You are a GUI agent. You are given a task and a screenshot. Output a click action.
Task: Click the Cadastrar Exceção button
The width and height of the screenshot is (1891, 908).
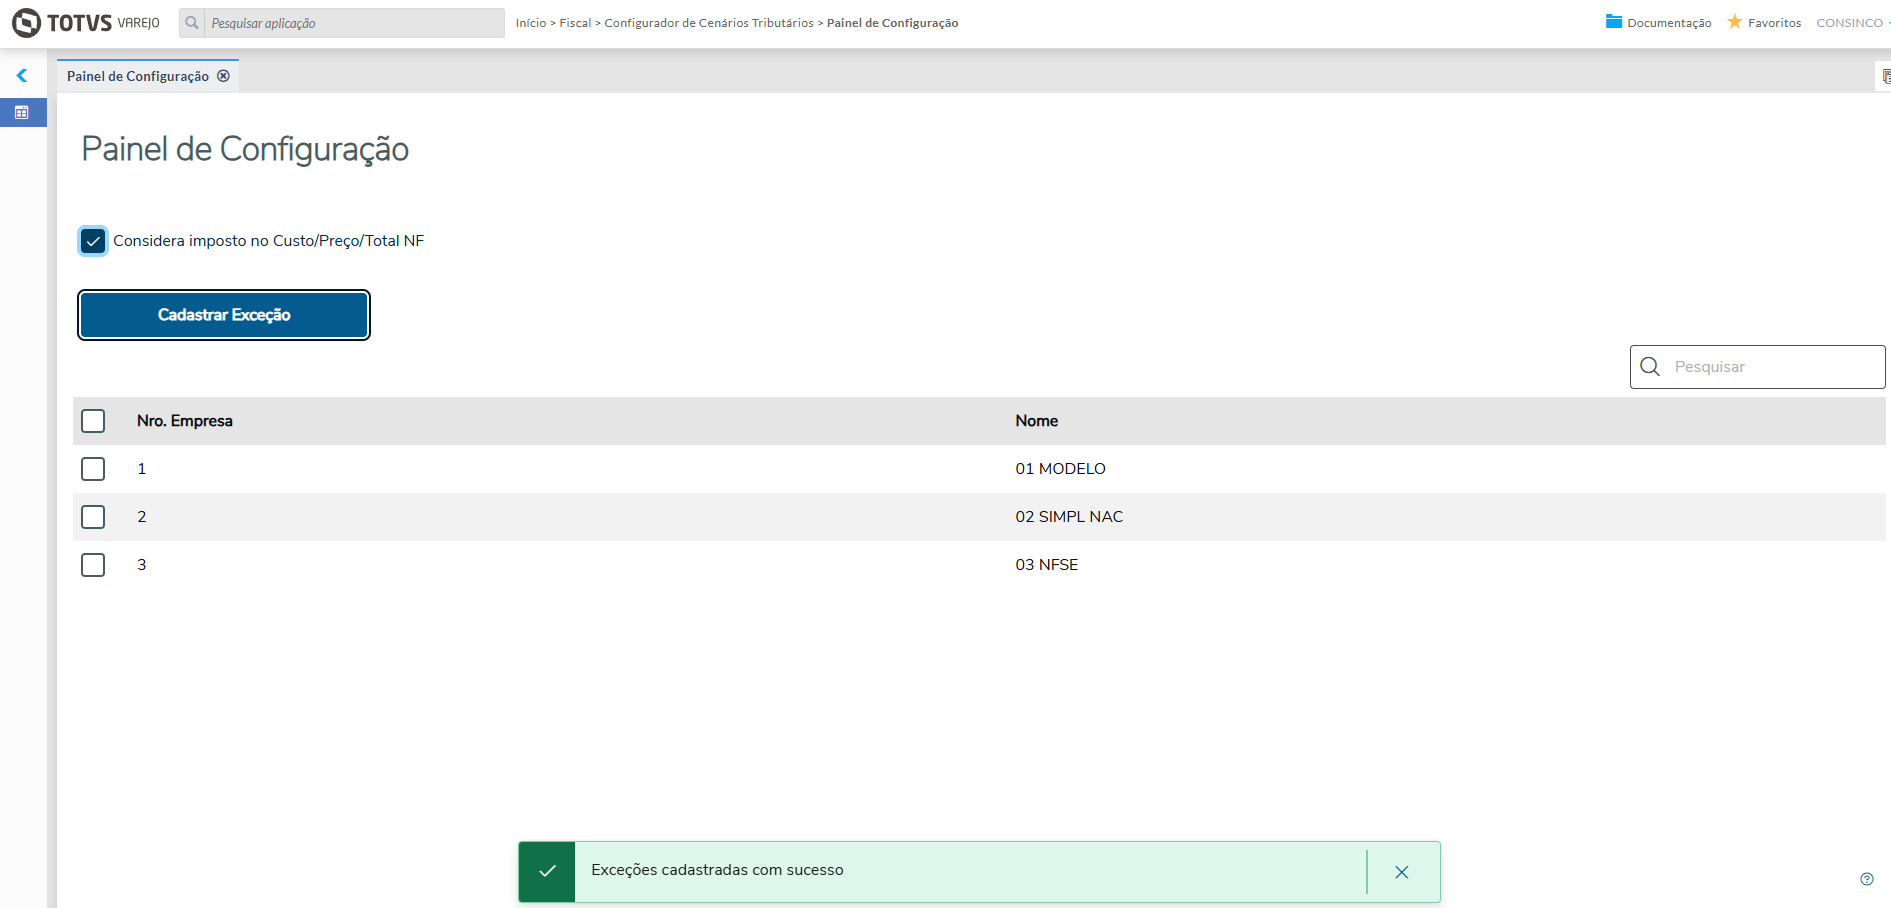(224, 315)
